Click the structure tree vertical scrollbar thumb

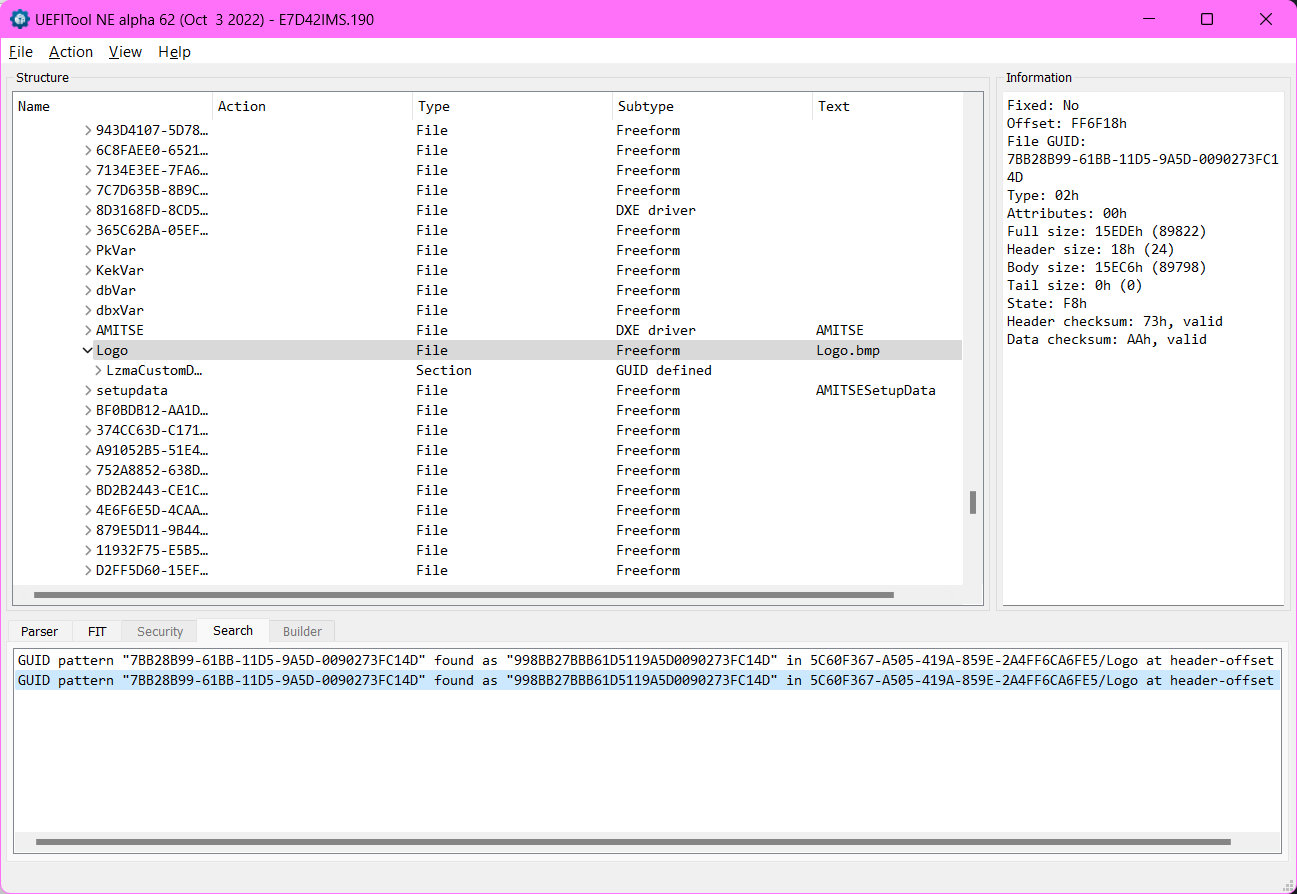[x=972, y=502]
